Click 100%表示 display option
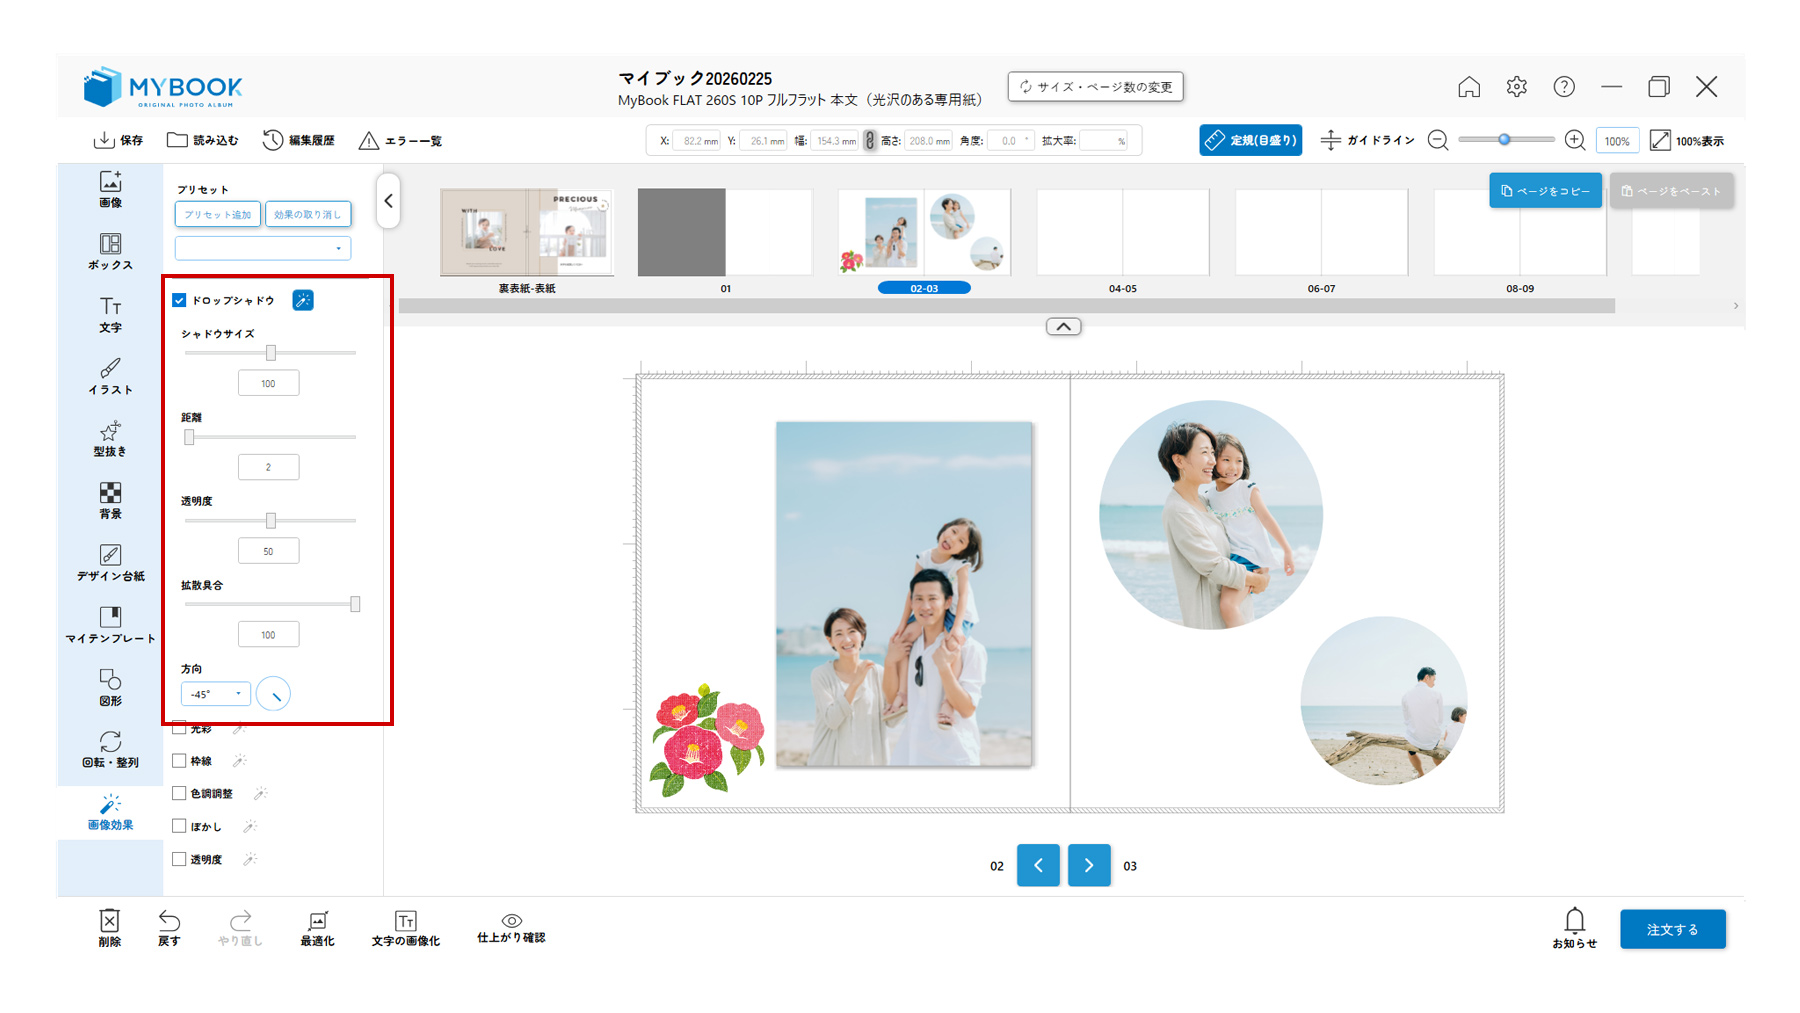This screenshot has height=1013, width=1800. coord(1687,141)
